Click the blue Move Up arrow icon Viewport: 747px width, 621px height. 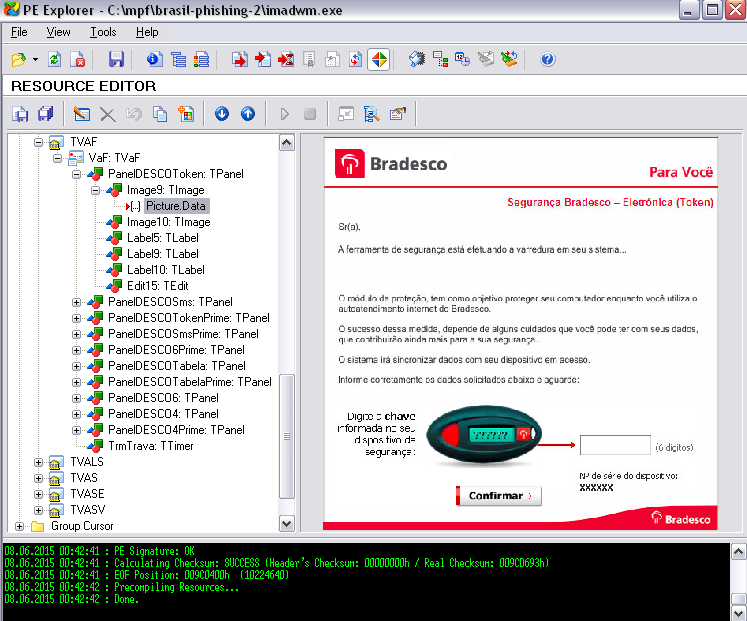(x=248, y=114)
